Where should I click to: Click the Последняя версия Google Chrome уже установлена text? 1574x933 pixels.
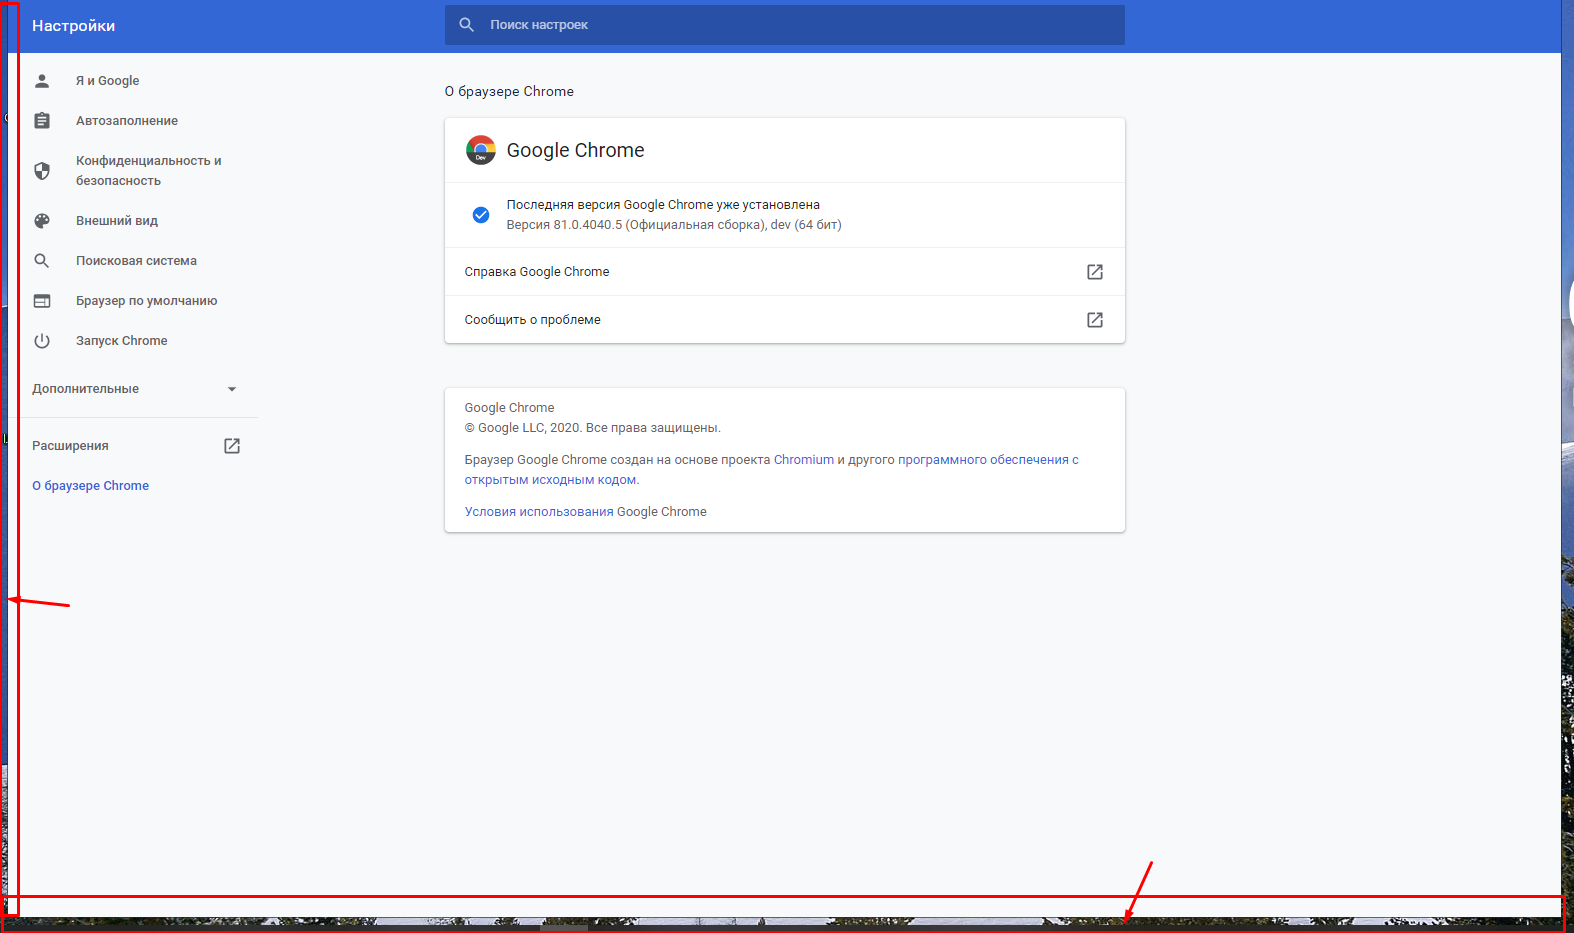point(663,205)
